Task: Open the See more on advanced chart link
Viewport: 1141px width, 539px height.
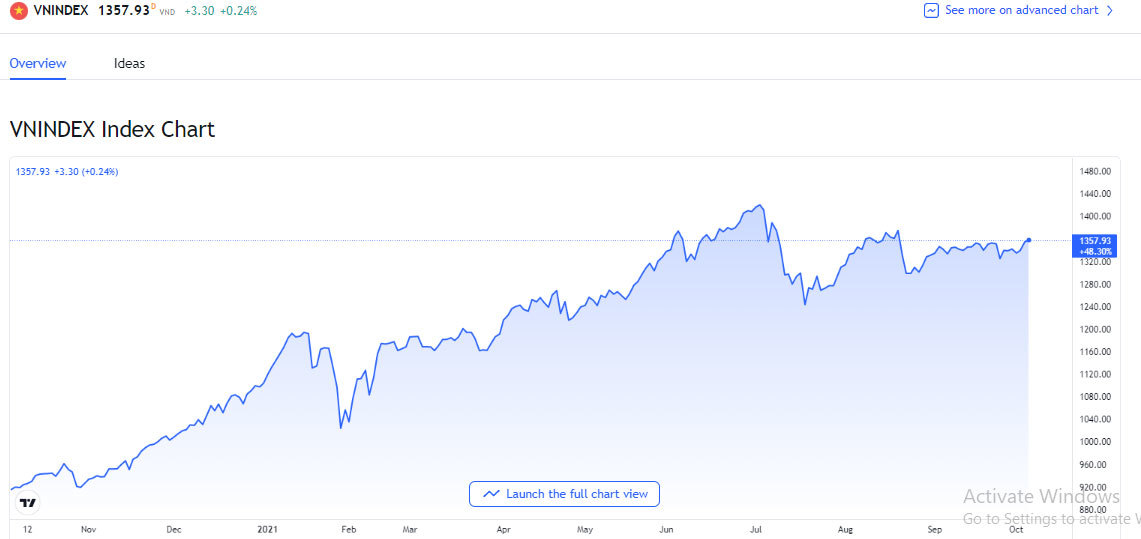Action: click(1021, 10)
